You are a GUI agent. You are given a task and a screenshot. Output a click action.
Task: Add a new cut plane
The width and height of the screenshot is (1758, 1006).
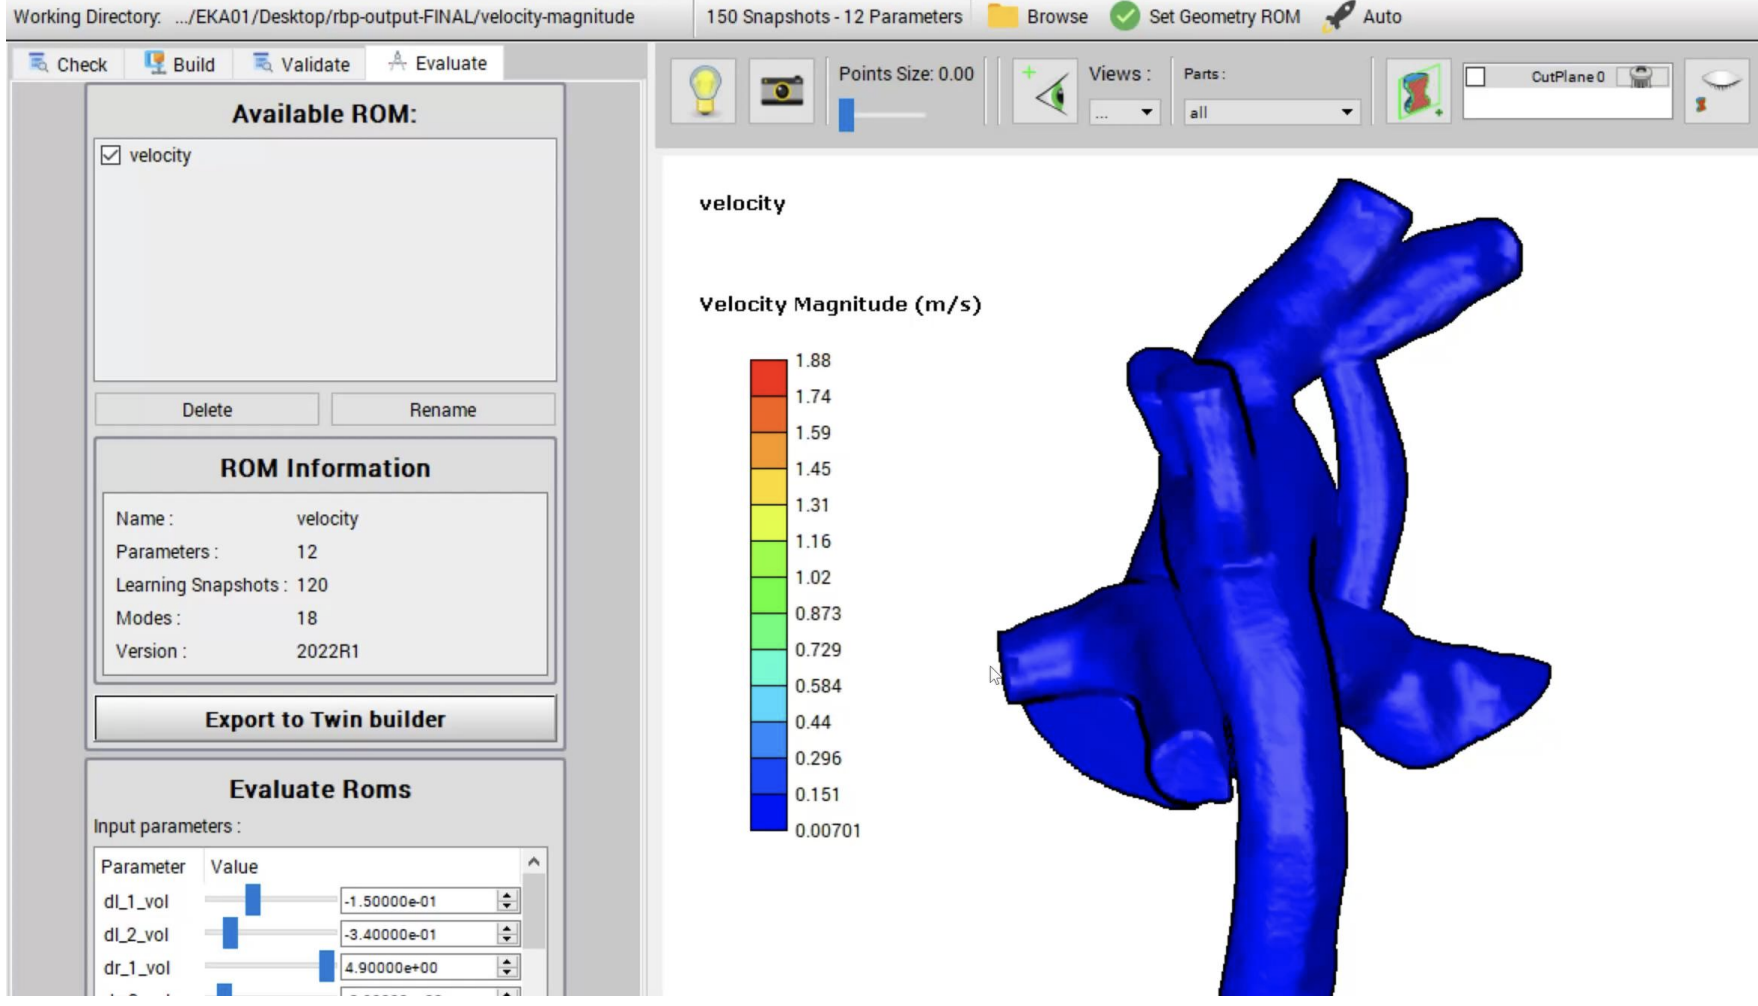click(1418, 91)
